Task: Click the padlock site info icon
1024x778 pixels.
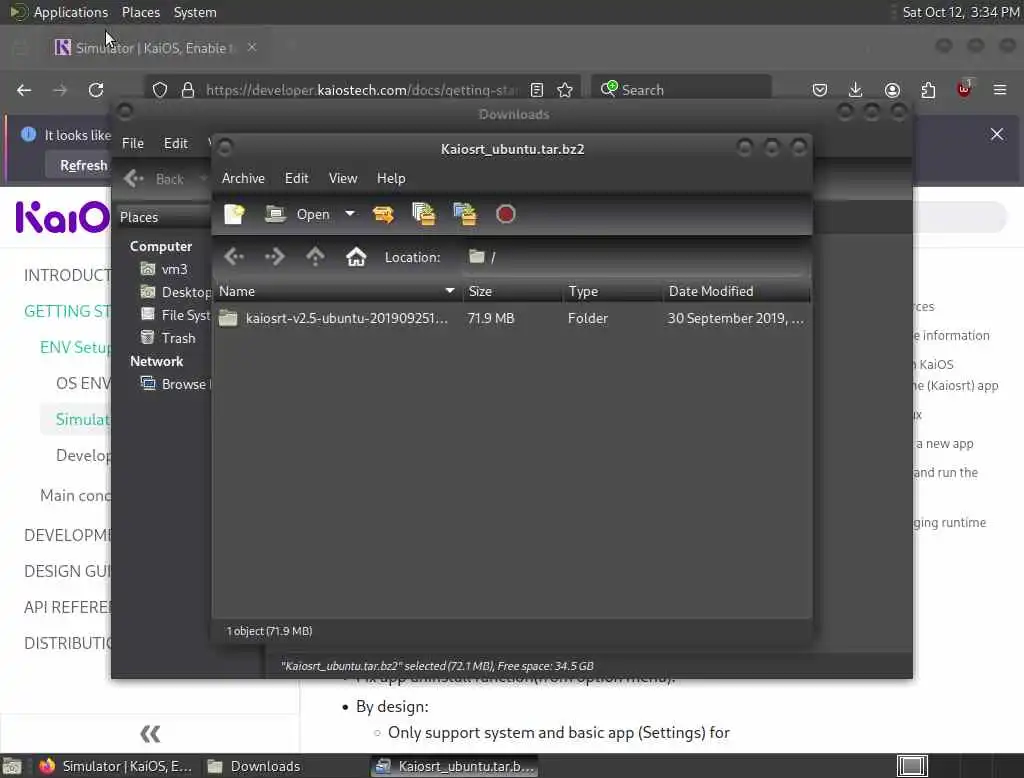Action: click(x=188, y=90)
